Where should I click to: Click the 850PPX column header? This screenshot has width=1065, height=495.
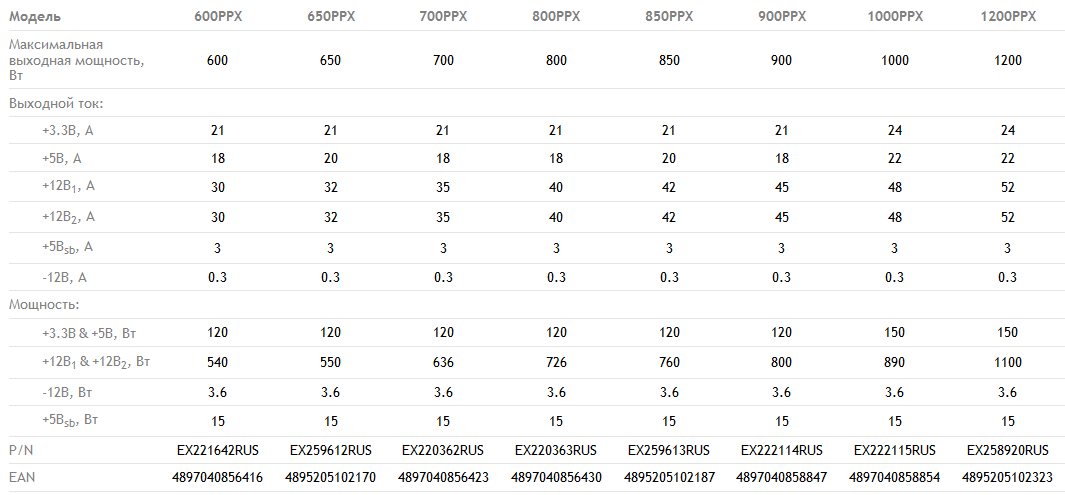click(x=669, y=18)
